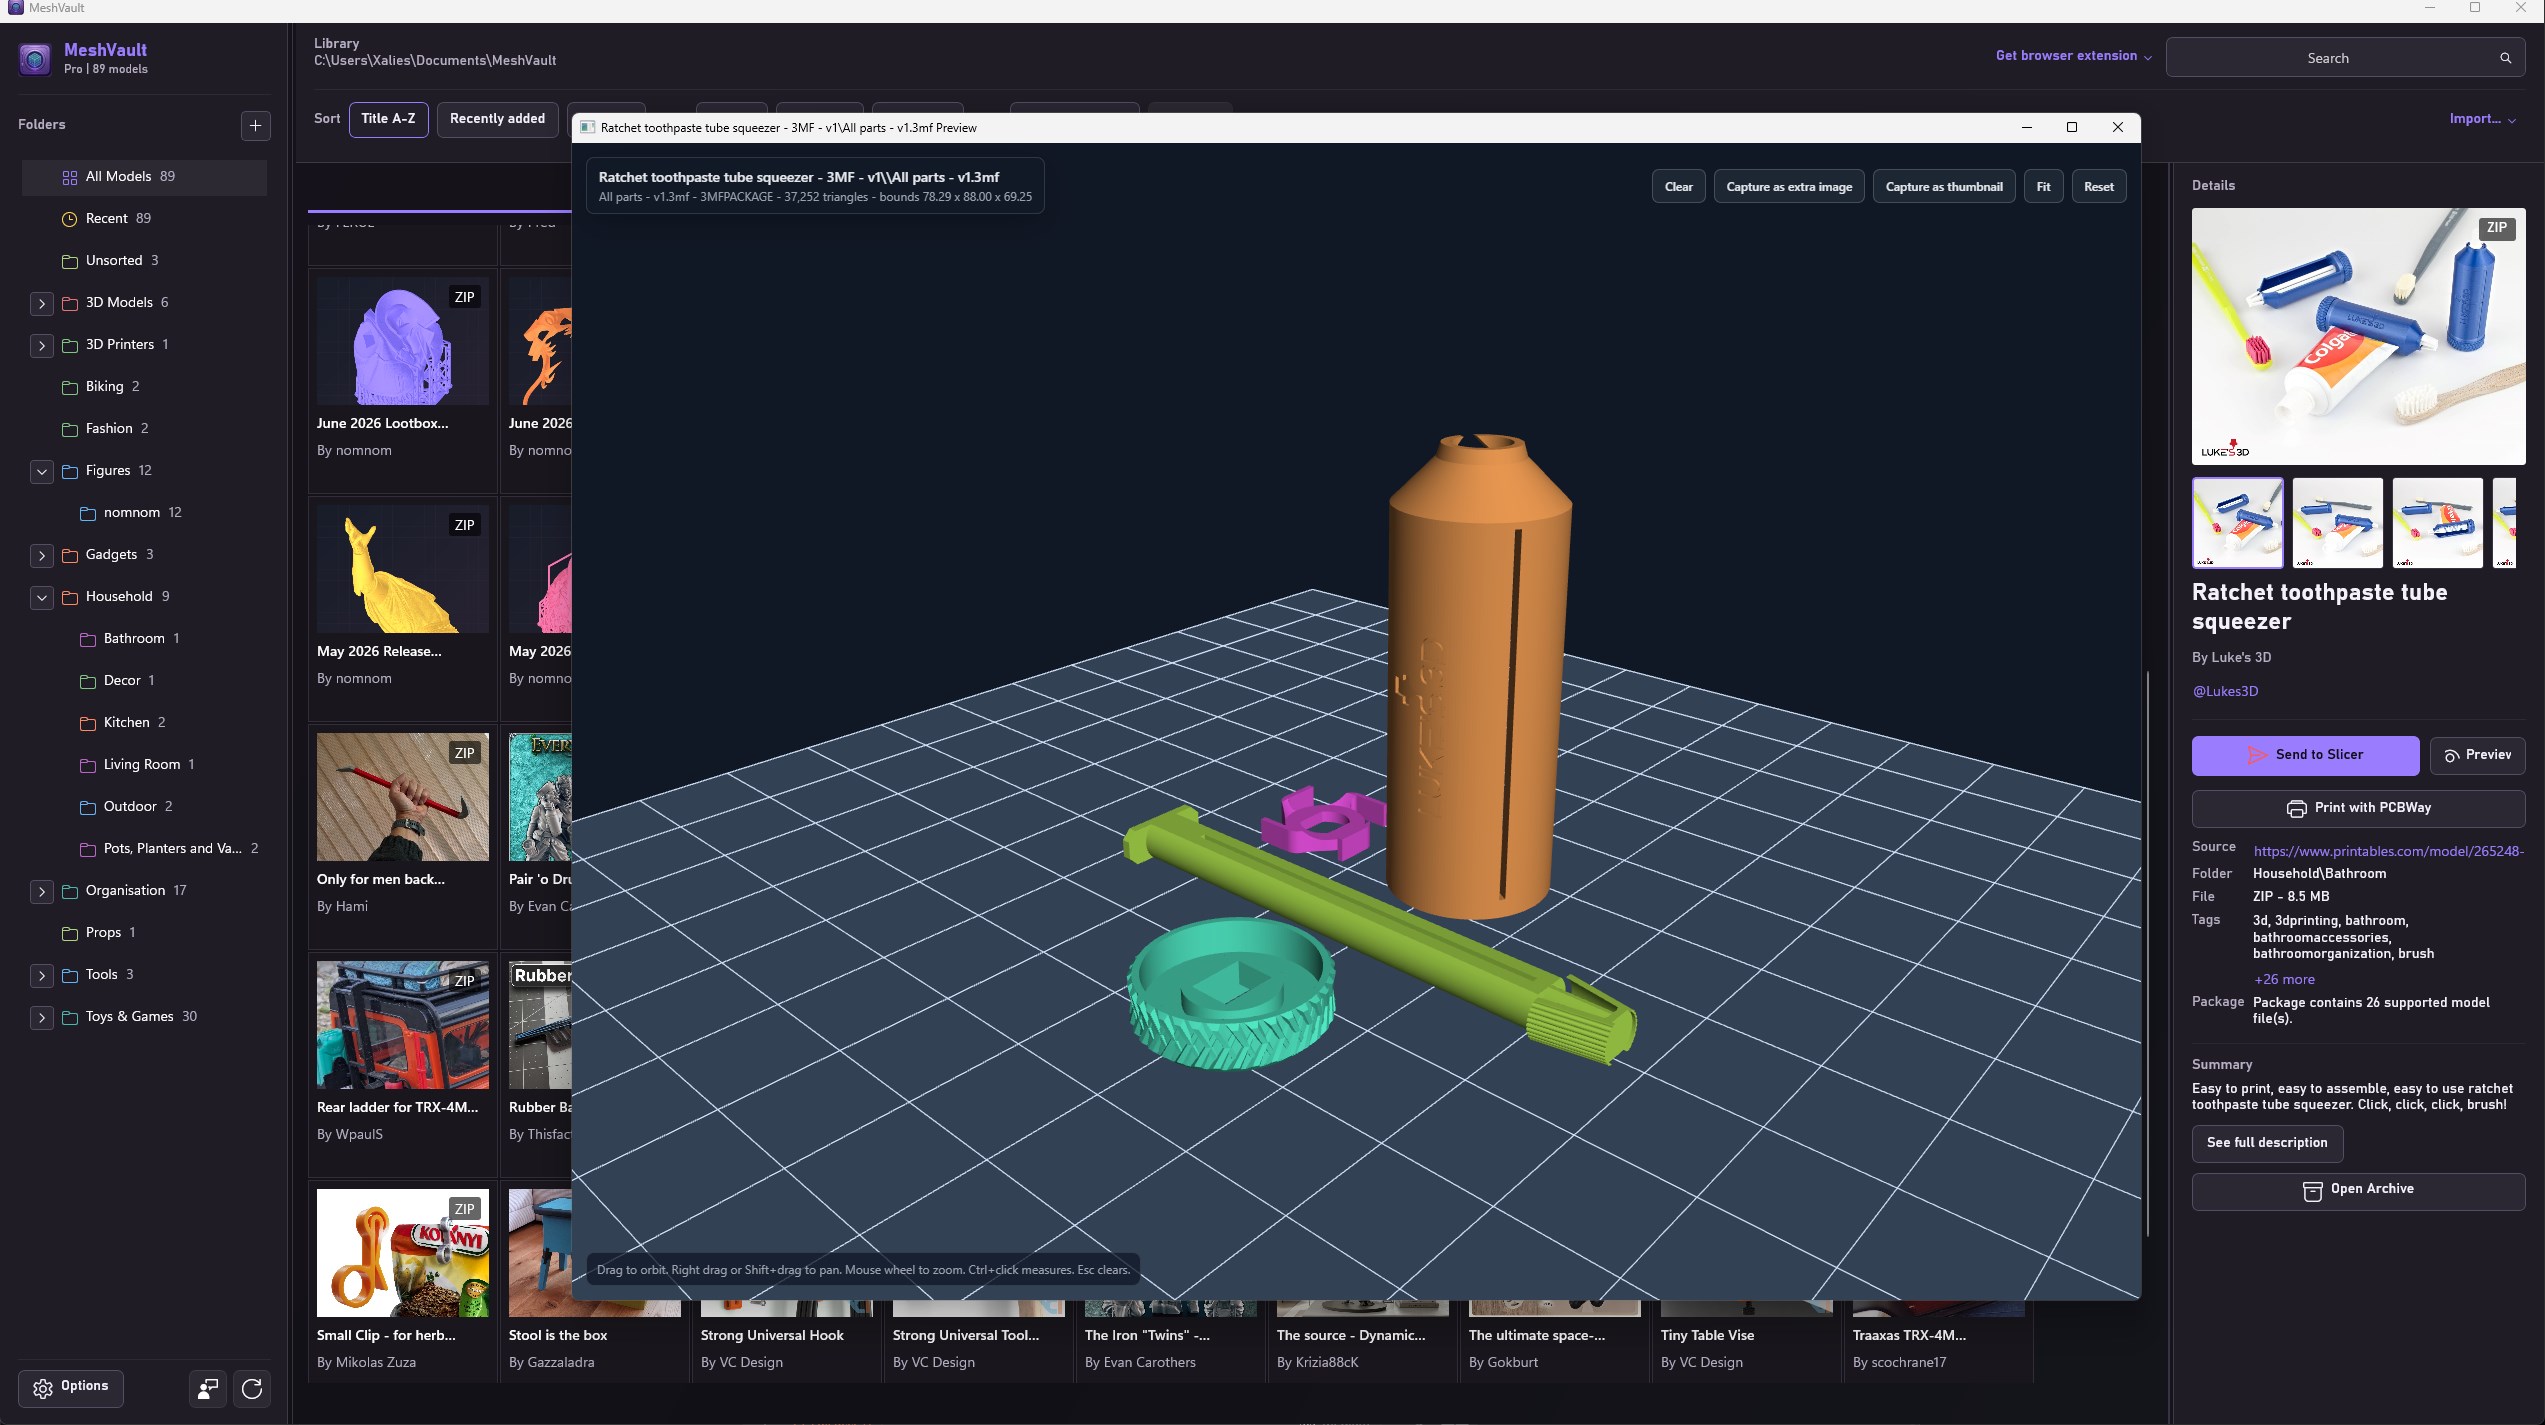Screen dimensions: 2545x1425
Task: Click Print with PCBWay button
Action: (2358, 808)
